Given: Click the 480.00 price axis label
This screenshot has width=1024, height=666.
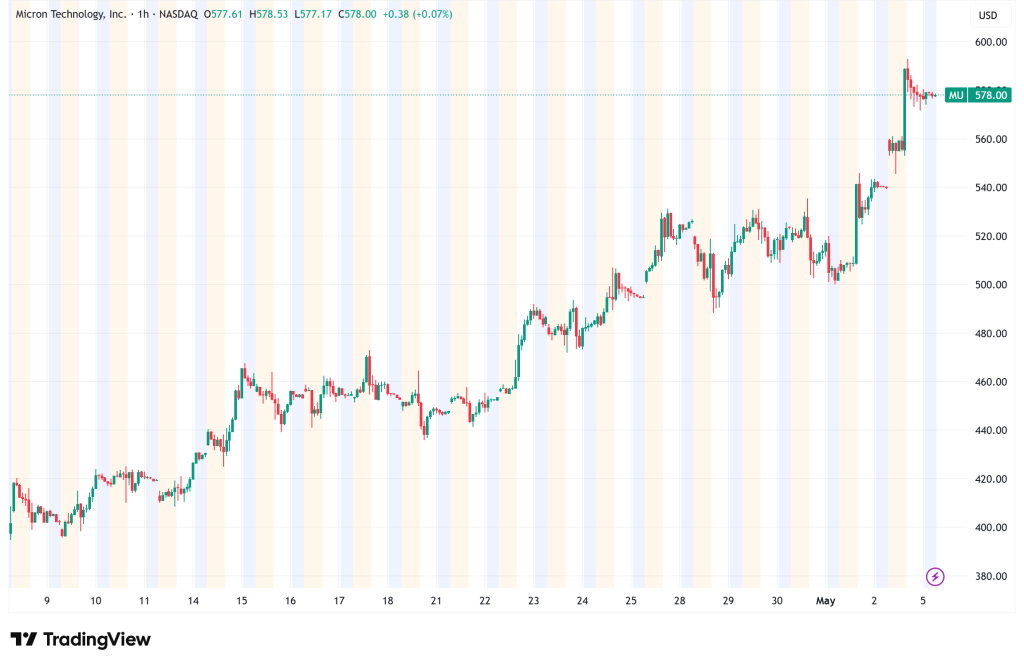Looking at the screenshot, I should coord(991,333).
